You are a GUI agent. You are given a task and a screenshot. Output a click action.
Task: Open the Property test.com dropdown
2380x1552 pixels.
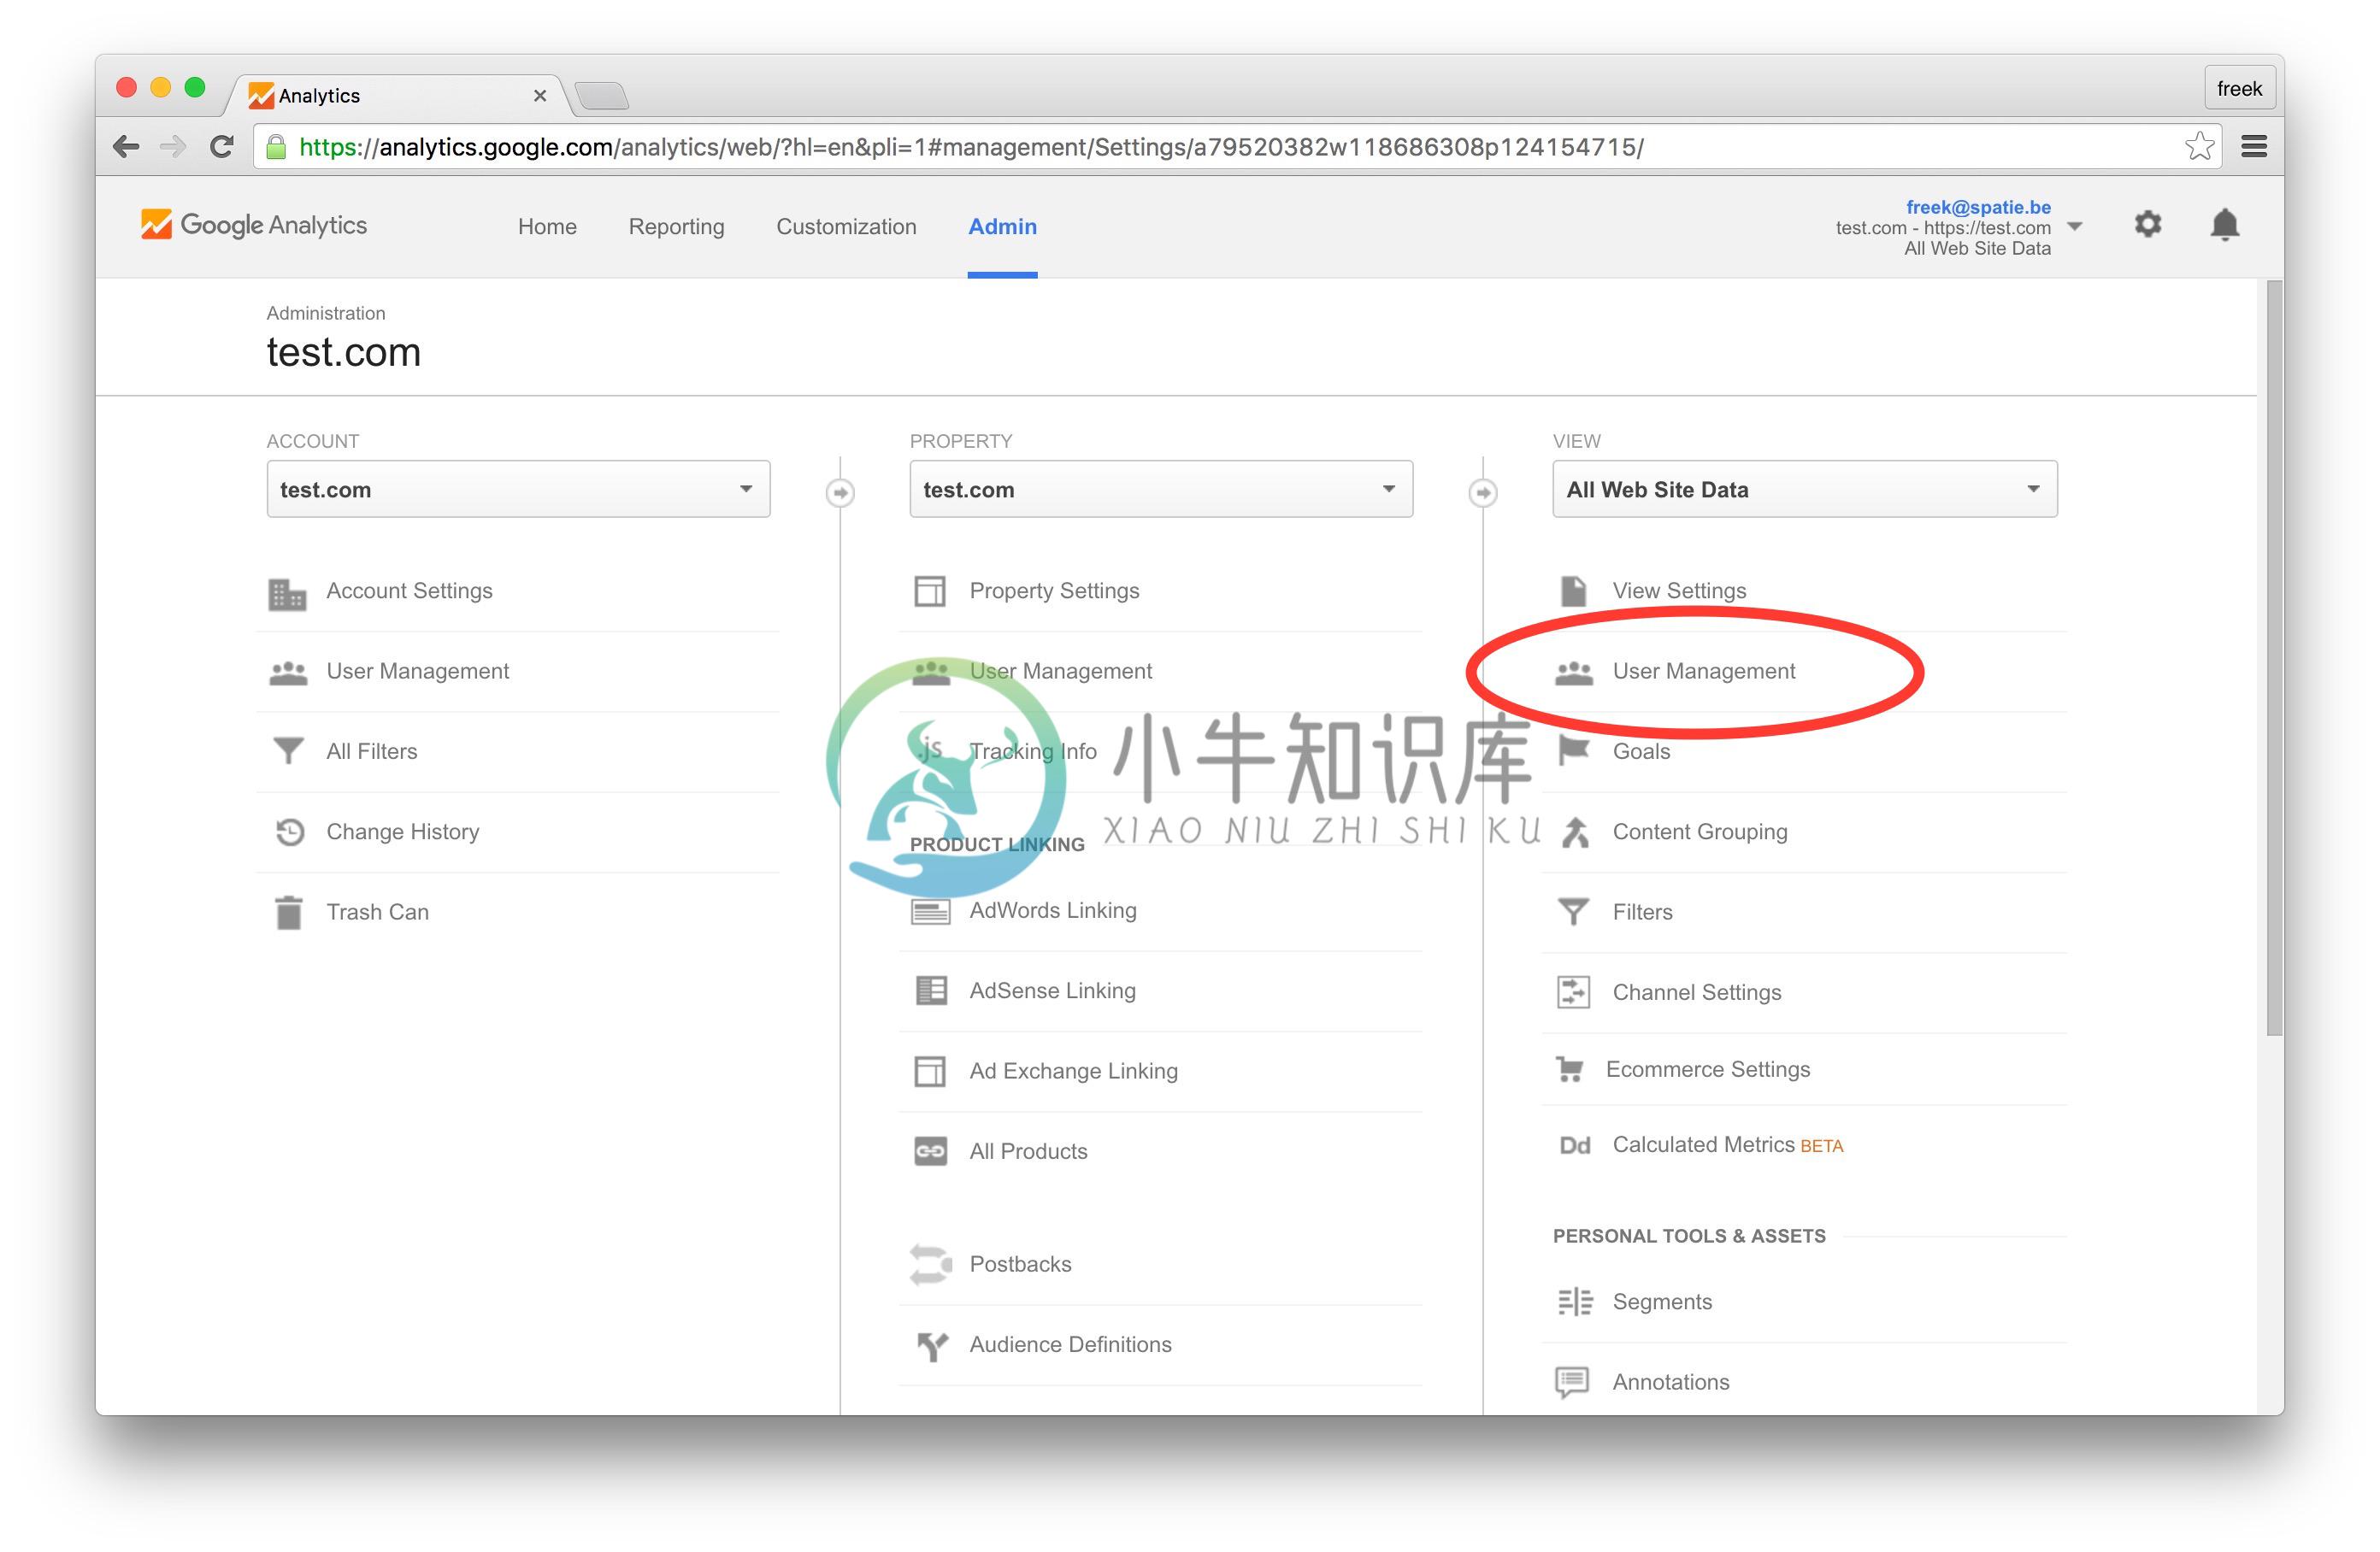[x=1161, y=489]
